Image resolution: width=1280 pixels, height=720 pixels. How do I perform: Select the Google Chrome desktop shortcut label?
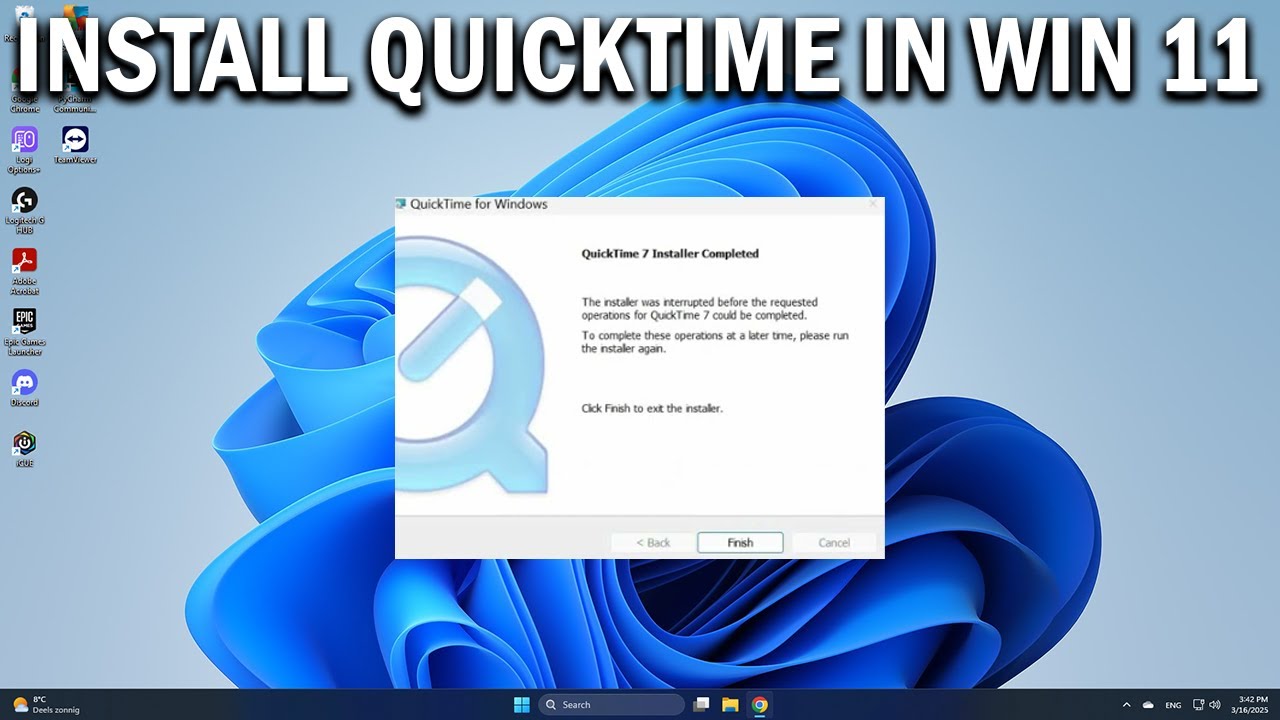pyautogui.click(x=24, y=104)
